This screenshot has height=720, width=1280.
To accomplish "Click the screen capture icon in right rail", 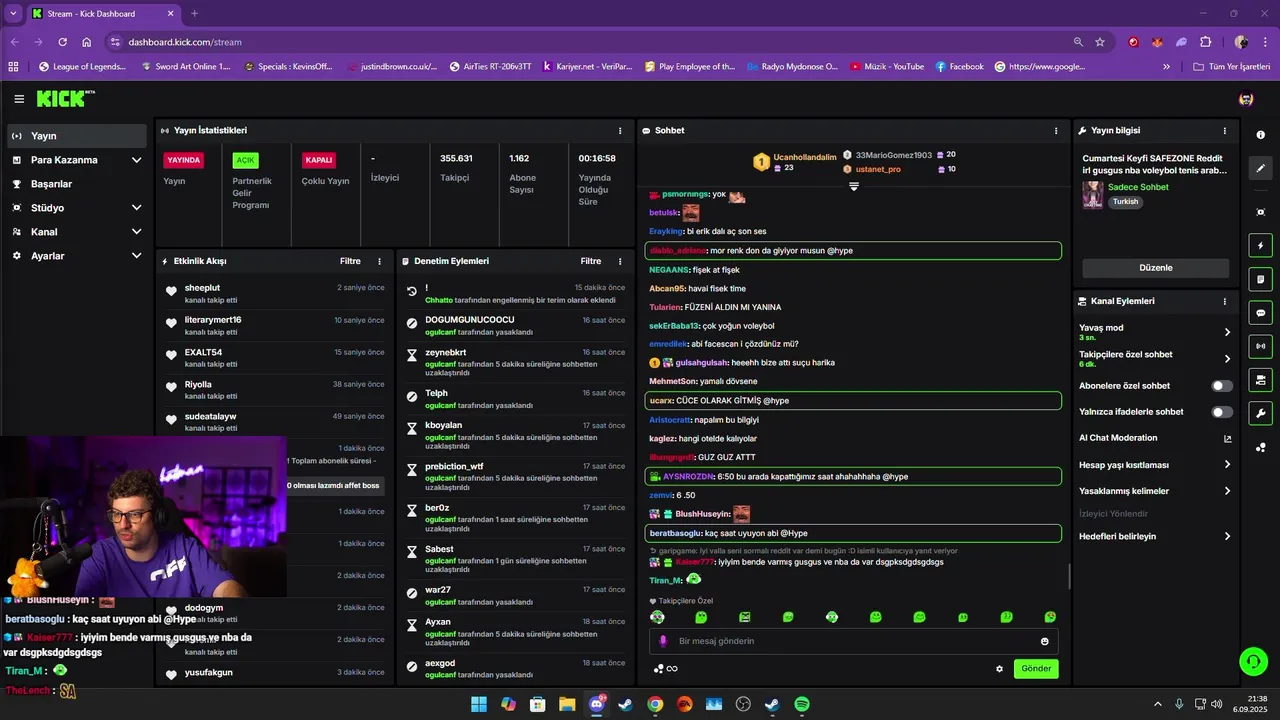I will point(1260,212).
